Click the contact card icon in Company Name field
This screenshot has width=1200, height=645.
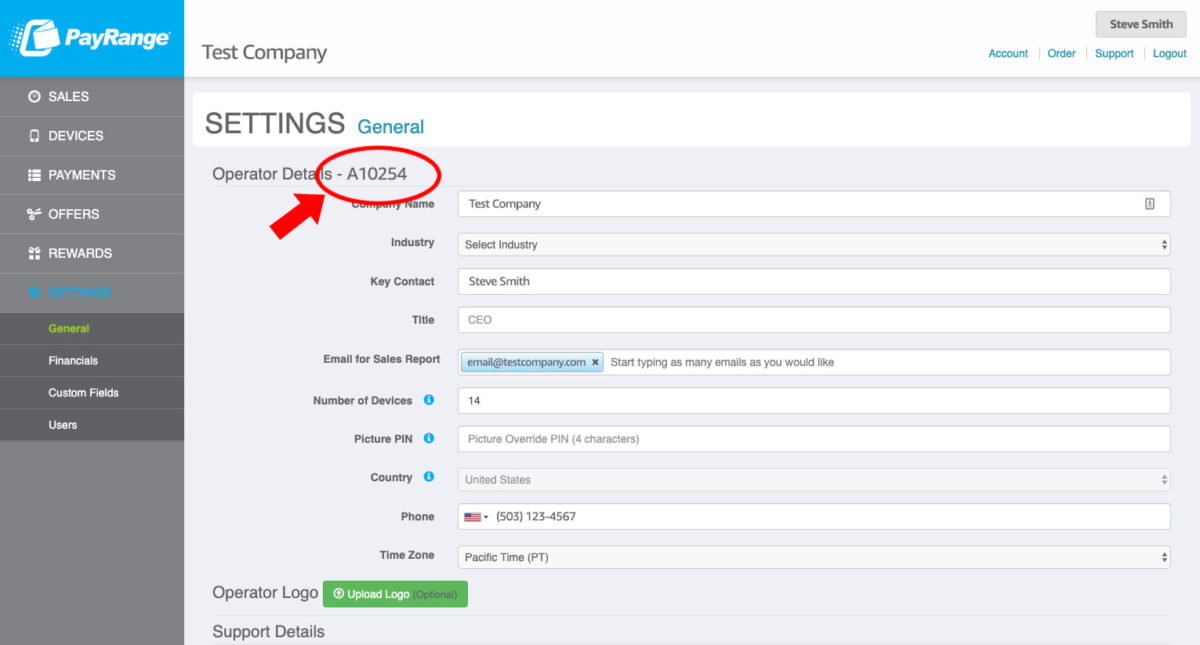click(x=1150, y=204)
